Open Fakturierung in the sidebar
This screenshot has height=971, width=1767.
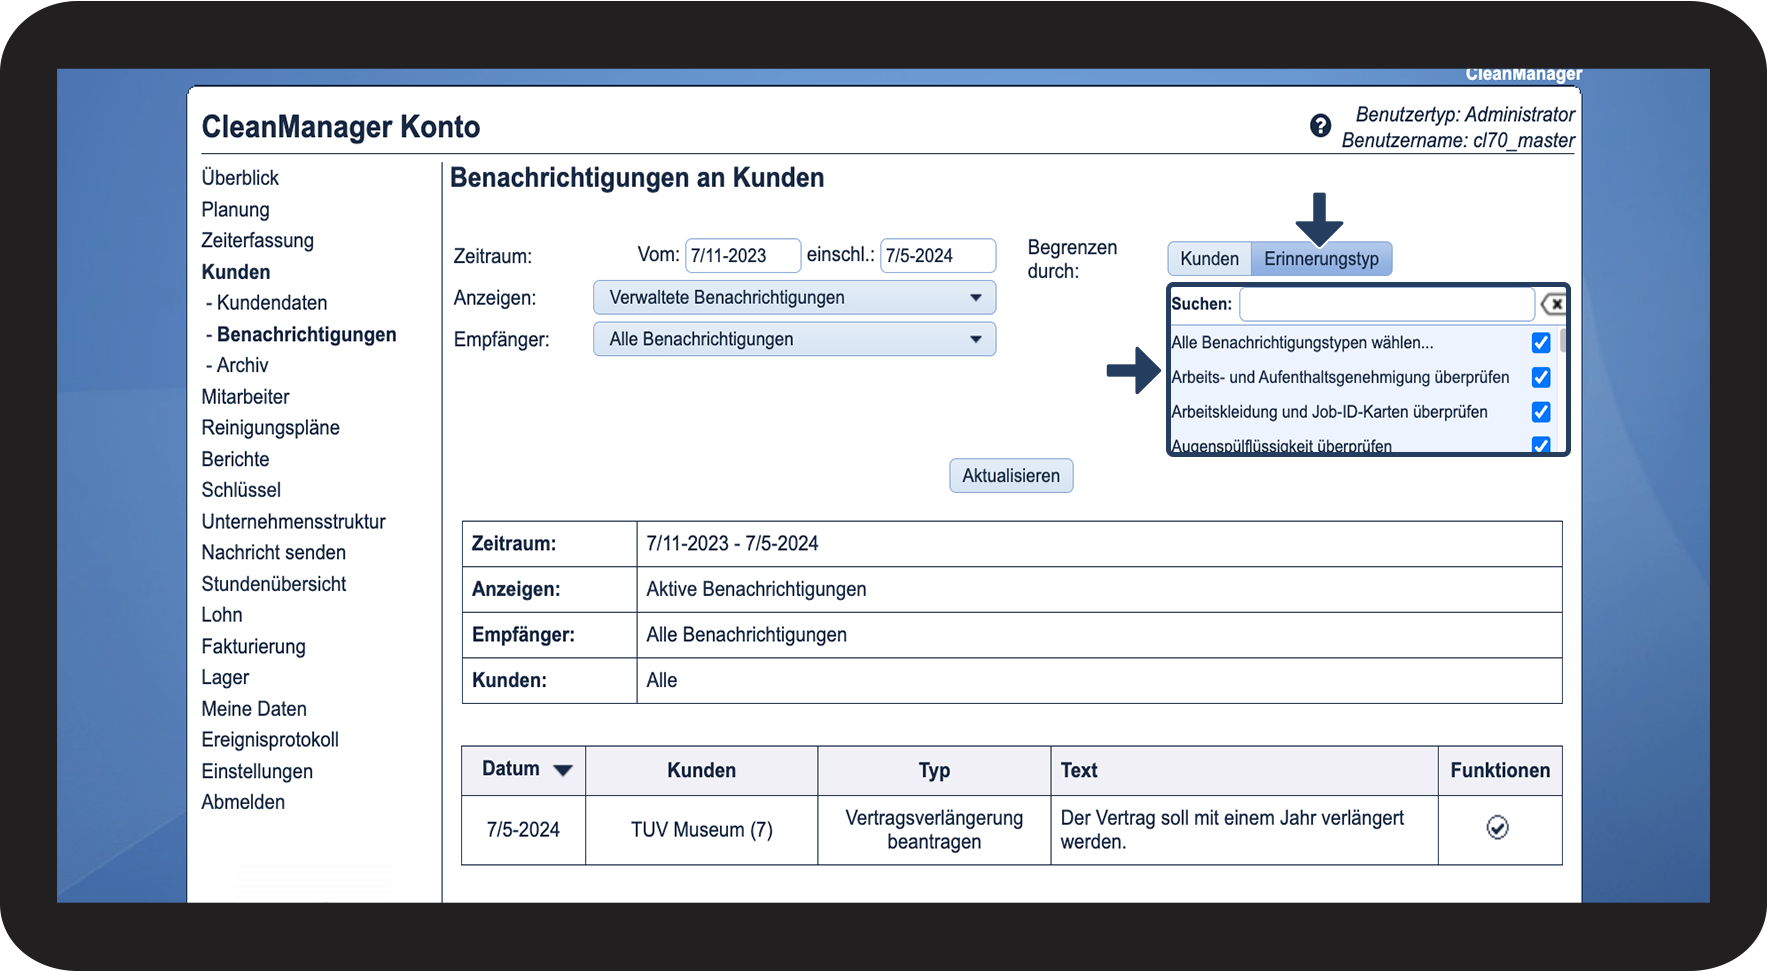(x=253, y=646)
